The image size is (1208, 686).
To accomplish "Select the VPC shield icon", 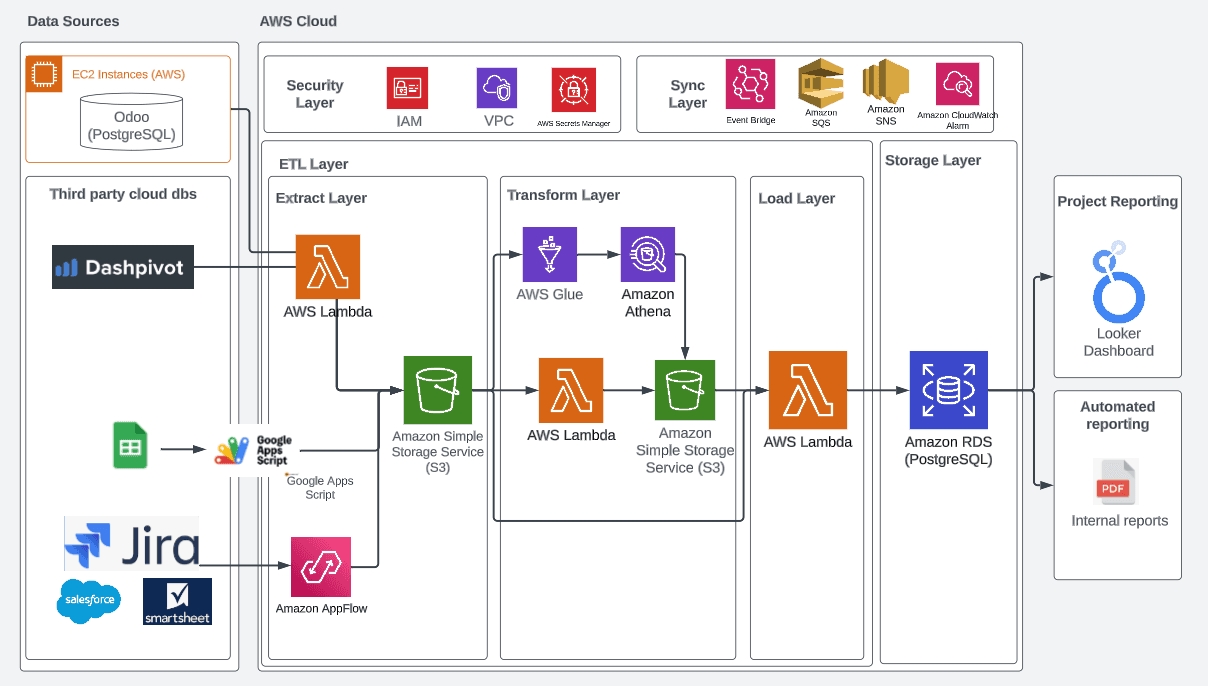I will click(497, 88).
